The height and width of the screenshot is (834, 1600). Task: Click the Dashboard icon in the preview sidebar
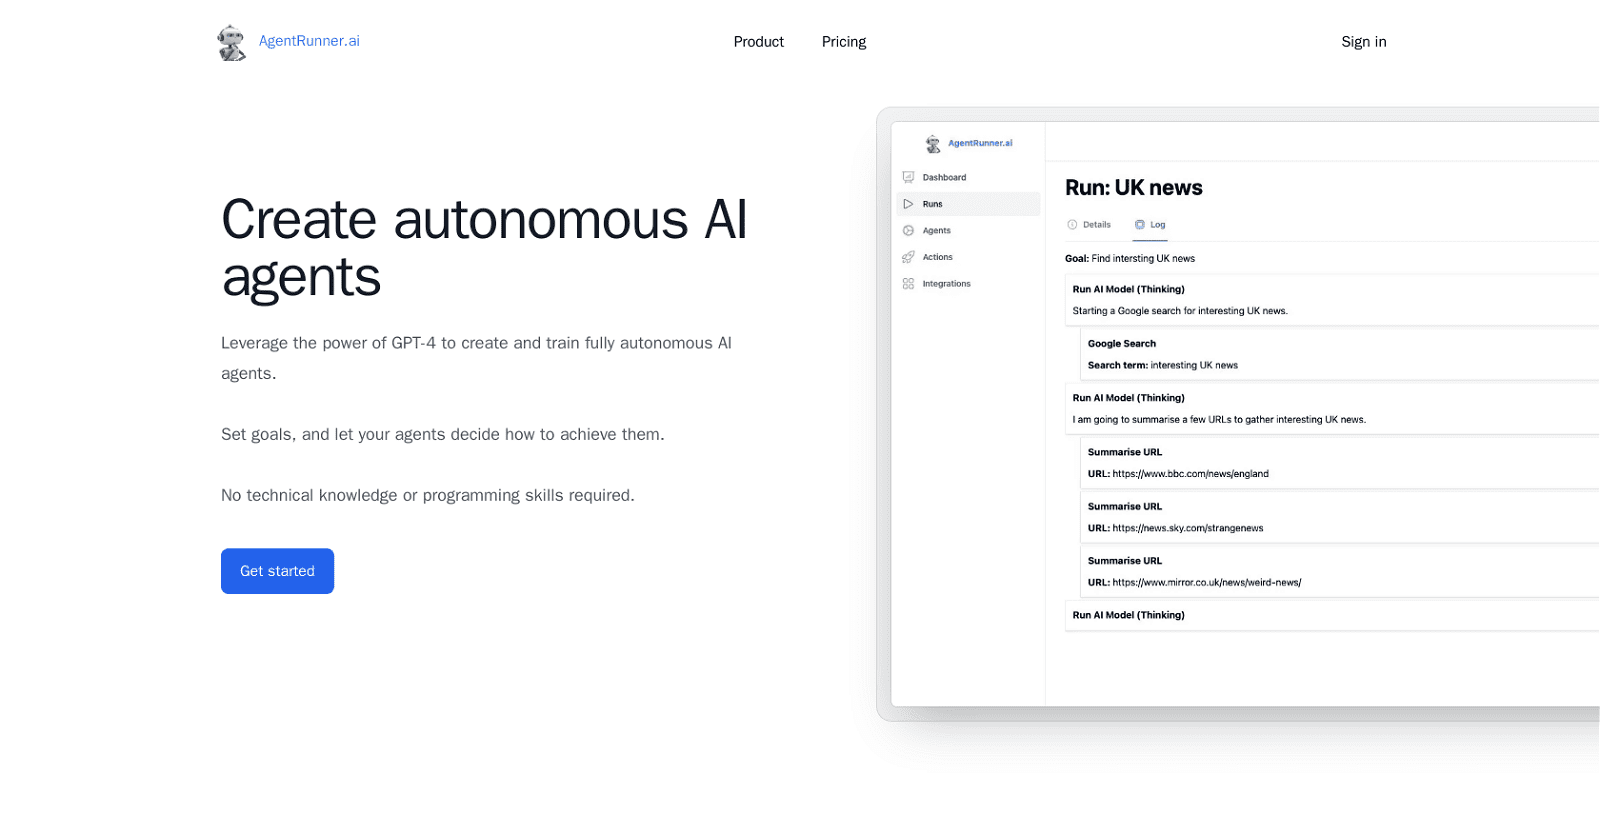(908, 177)
